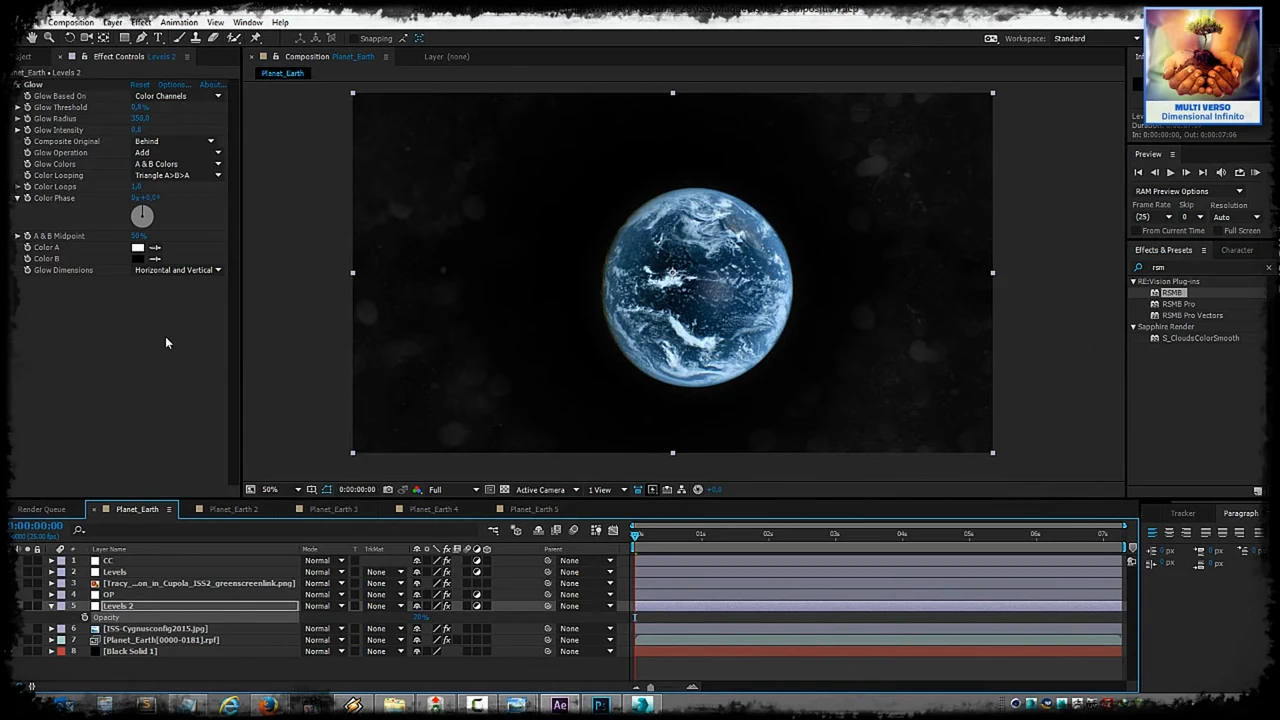The width and height of the screenshot is (1280, 720).
Task: Click Reset for the Glow effect
Action: point(140,84)
